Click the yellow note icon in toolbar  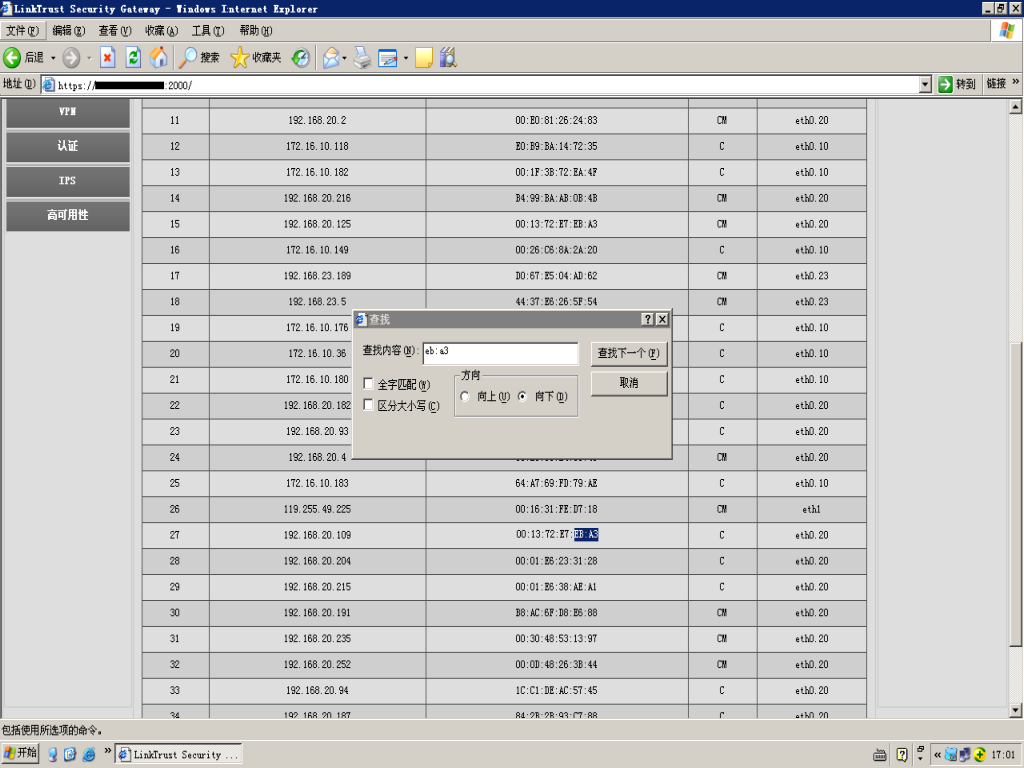(x=424, y=58)
